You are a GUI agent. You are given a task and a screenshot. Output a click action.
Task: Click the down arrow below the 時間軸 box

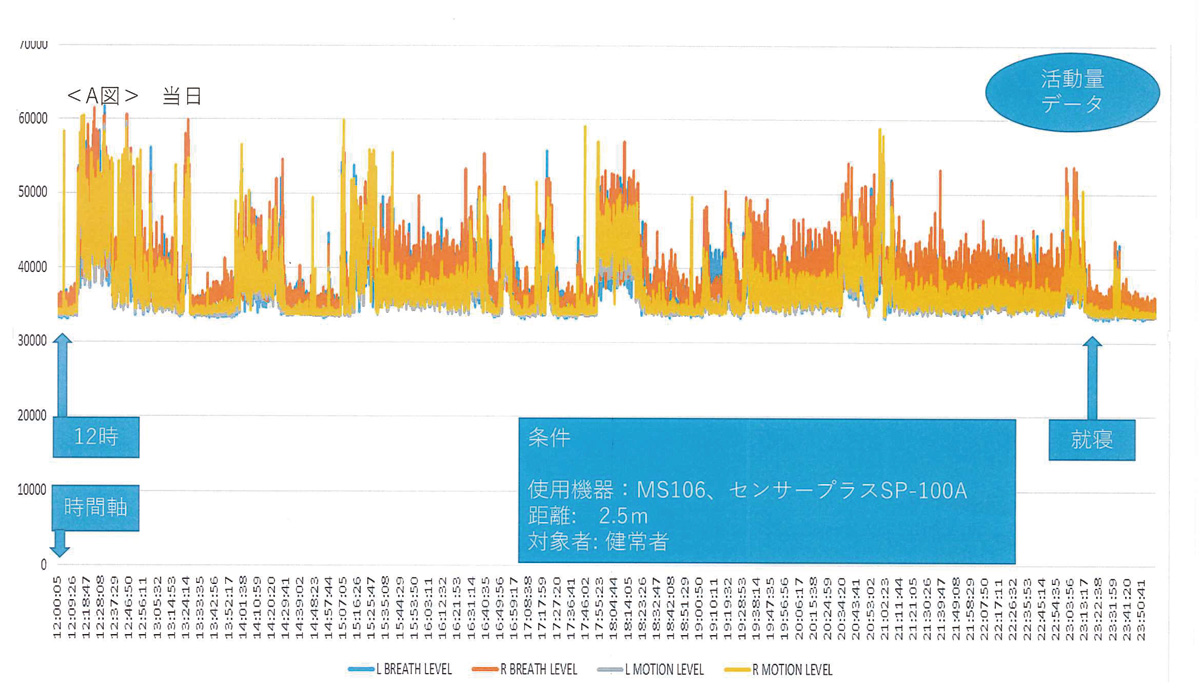[59, 543]
